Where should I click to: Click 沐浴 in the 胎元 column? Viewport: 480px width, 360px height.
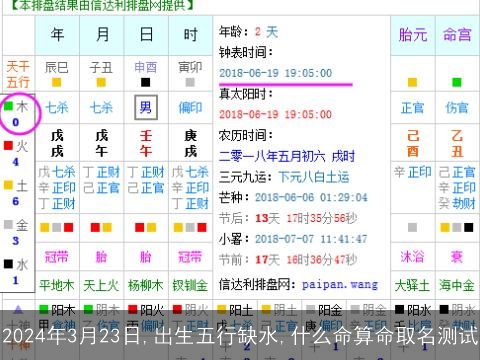tap(413, 257)
